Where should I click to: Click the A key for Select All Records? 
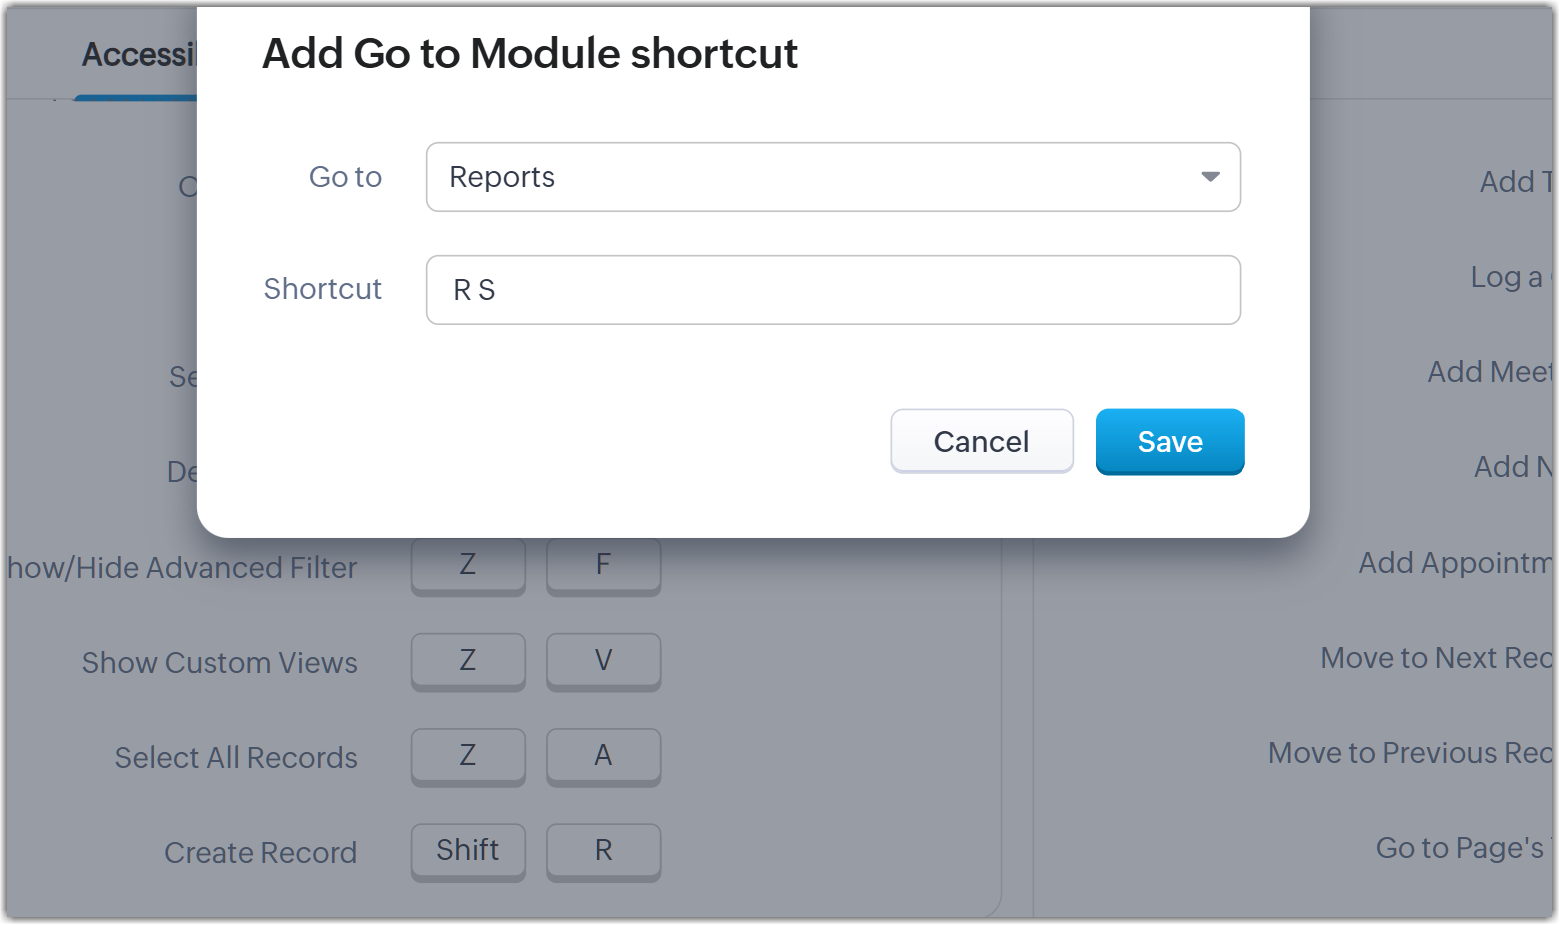pos(603,756)
